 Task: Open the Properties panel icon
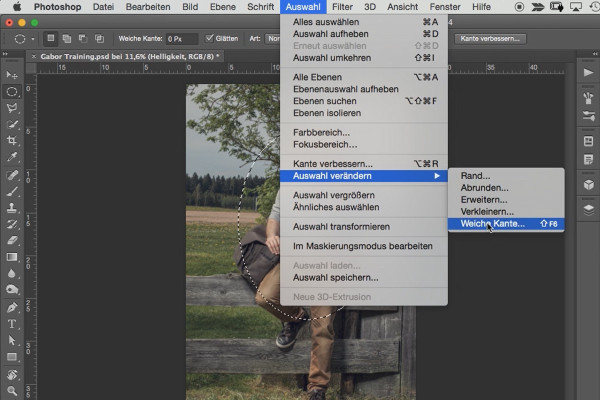pos(588,141)
